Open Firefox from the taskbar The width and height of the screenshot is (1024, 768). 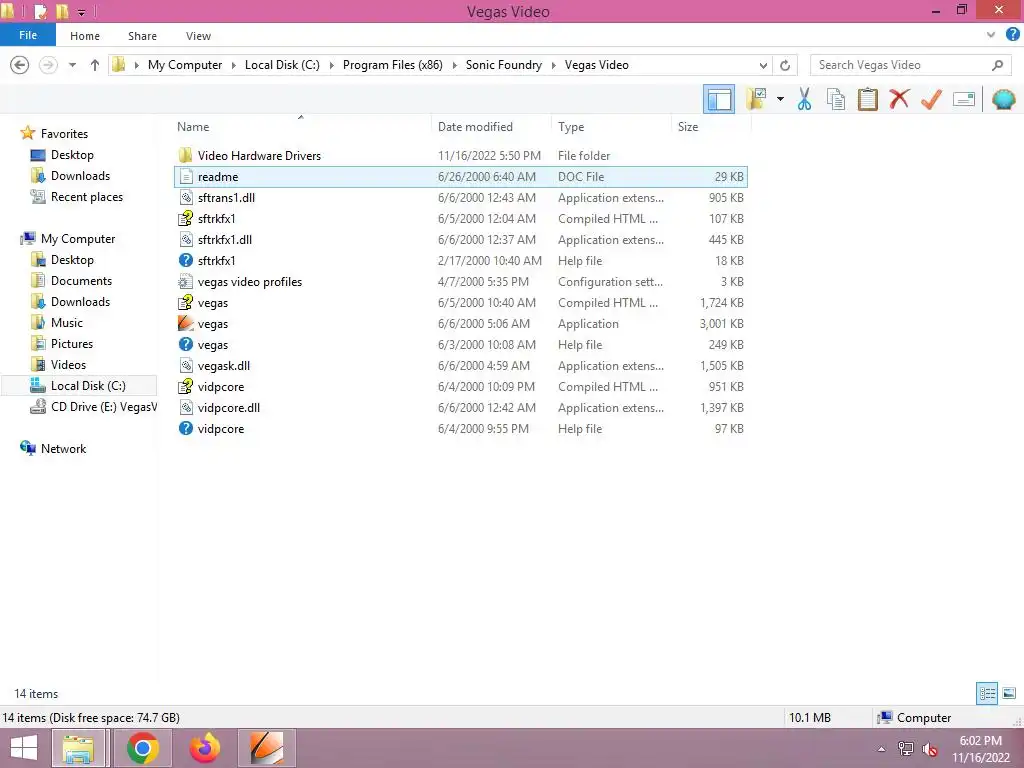point(205,748)
